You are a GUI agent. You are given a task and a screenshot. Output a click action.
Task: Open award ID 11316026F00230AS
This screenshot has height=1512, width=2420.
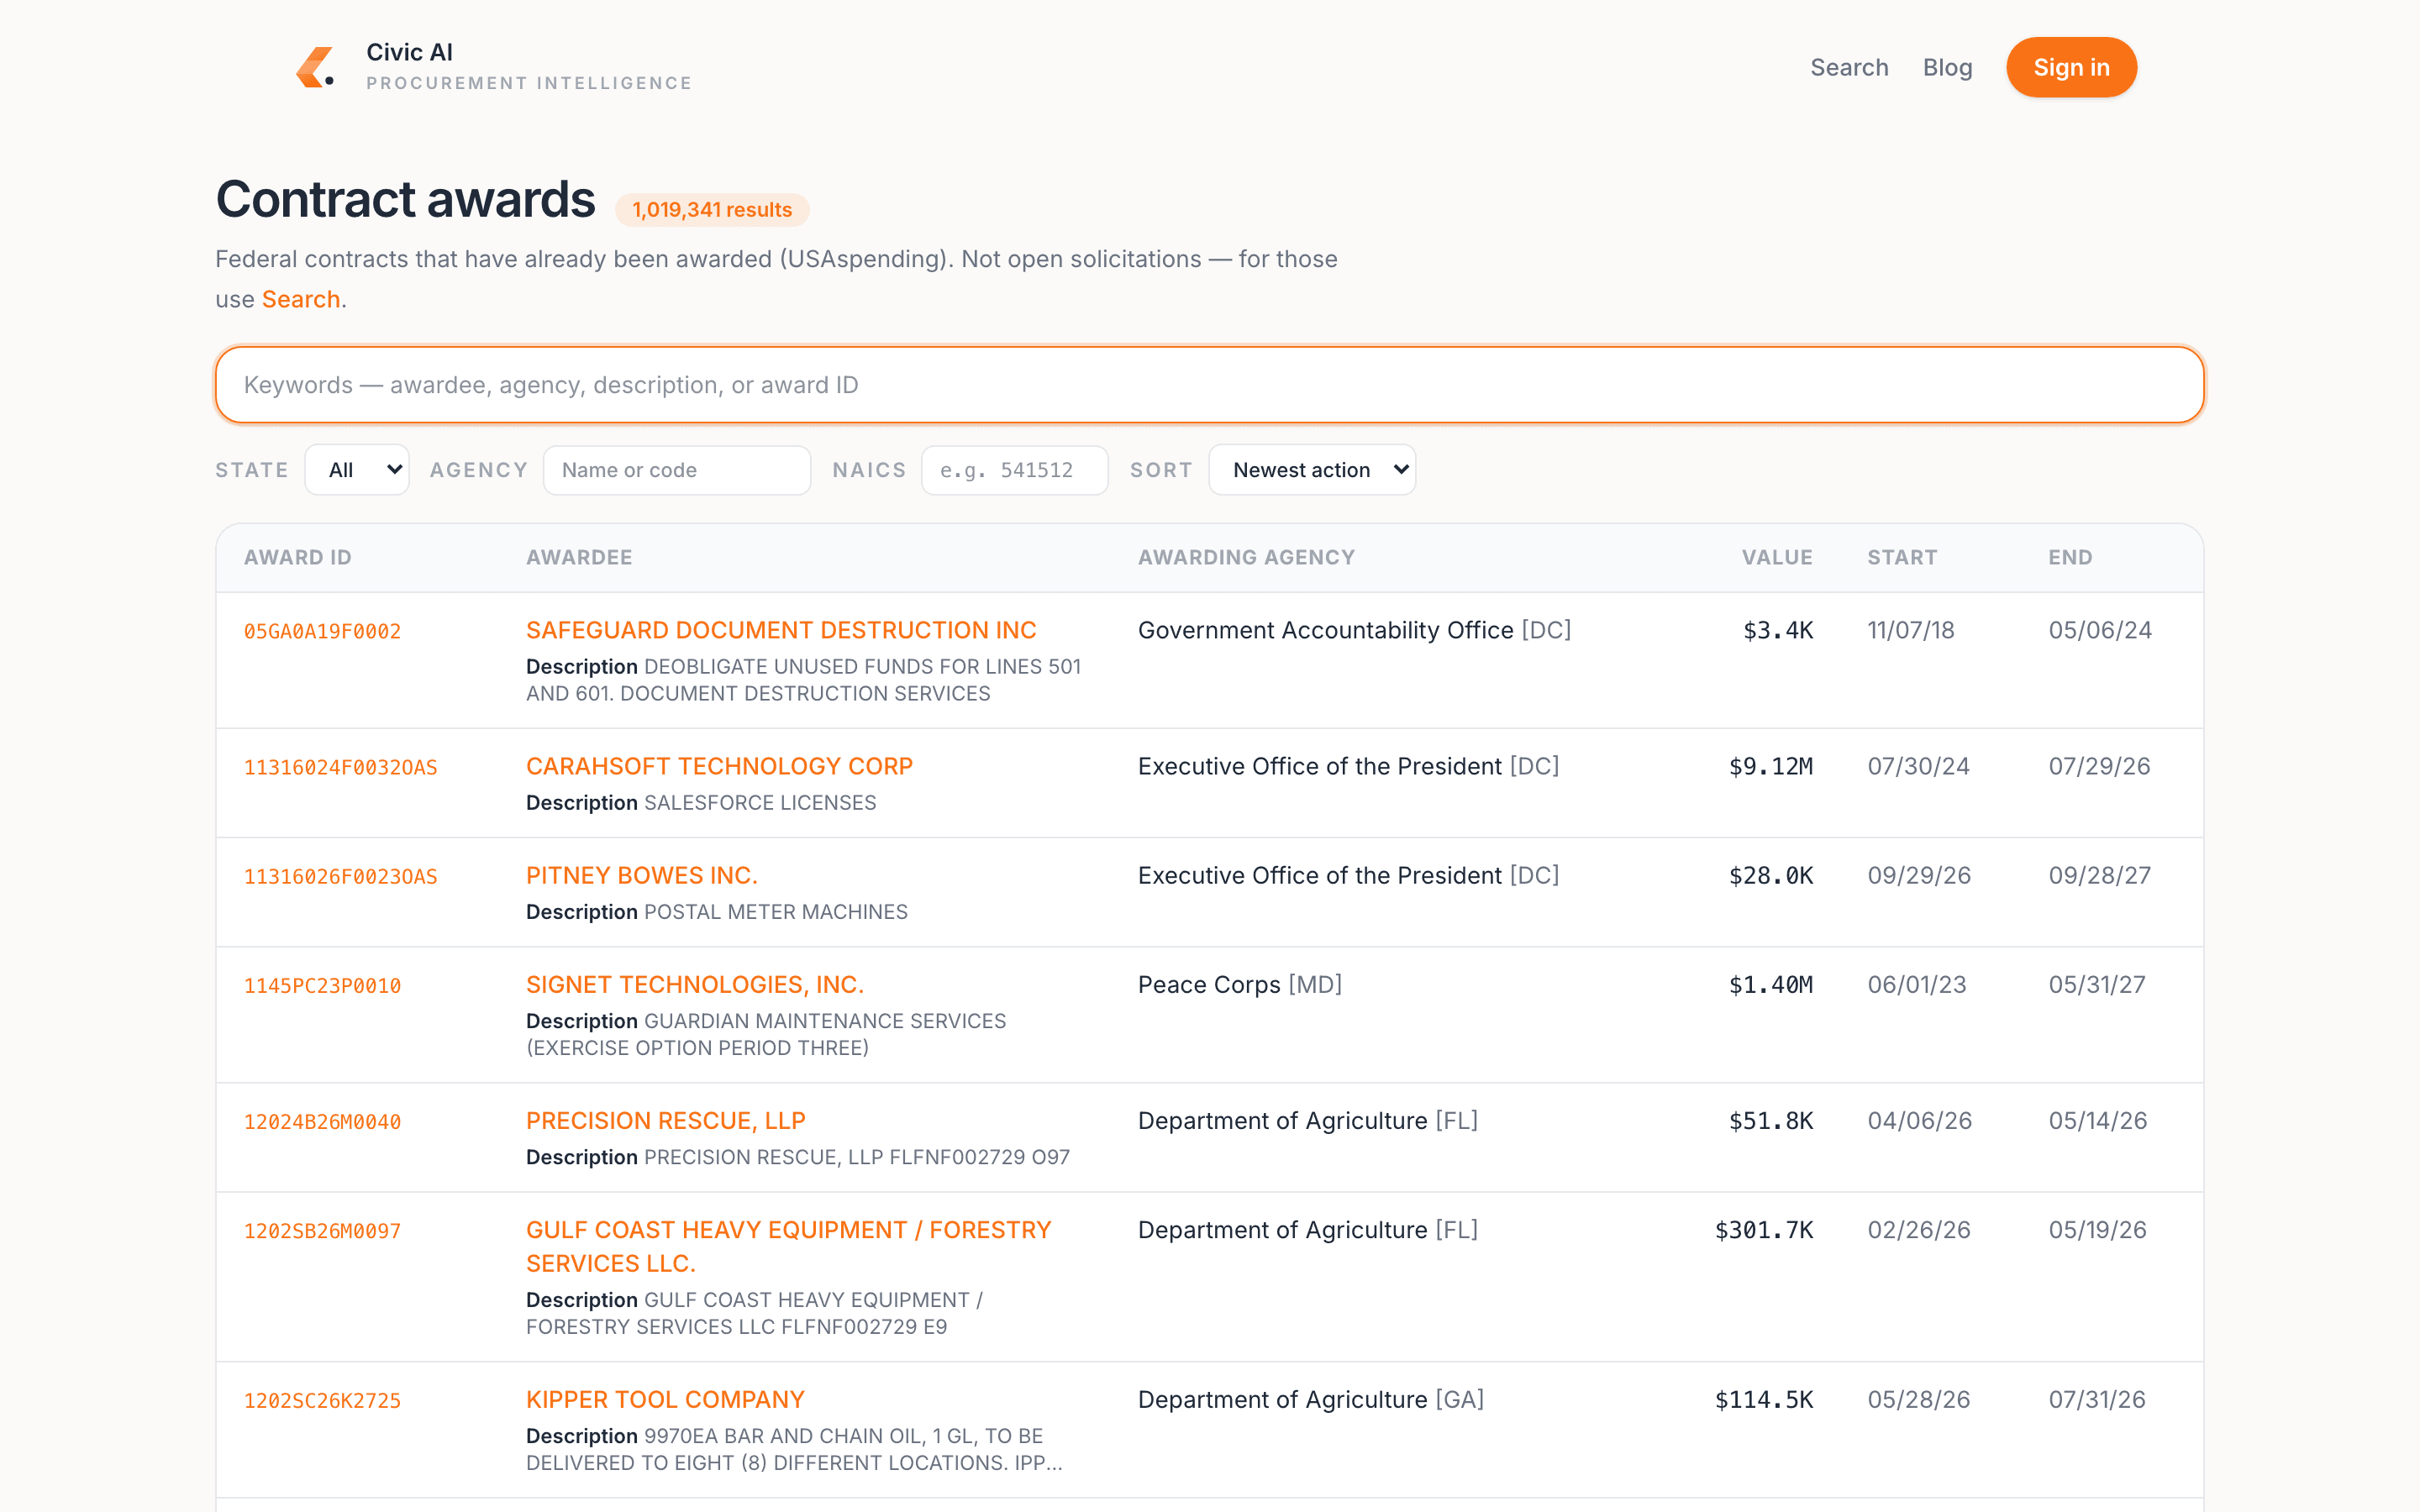click(340, 877)
